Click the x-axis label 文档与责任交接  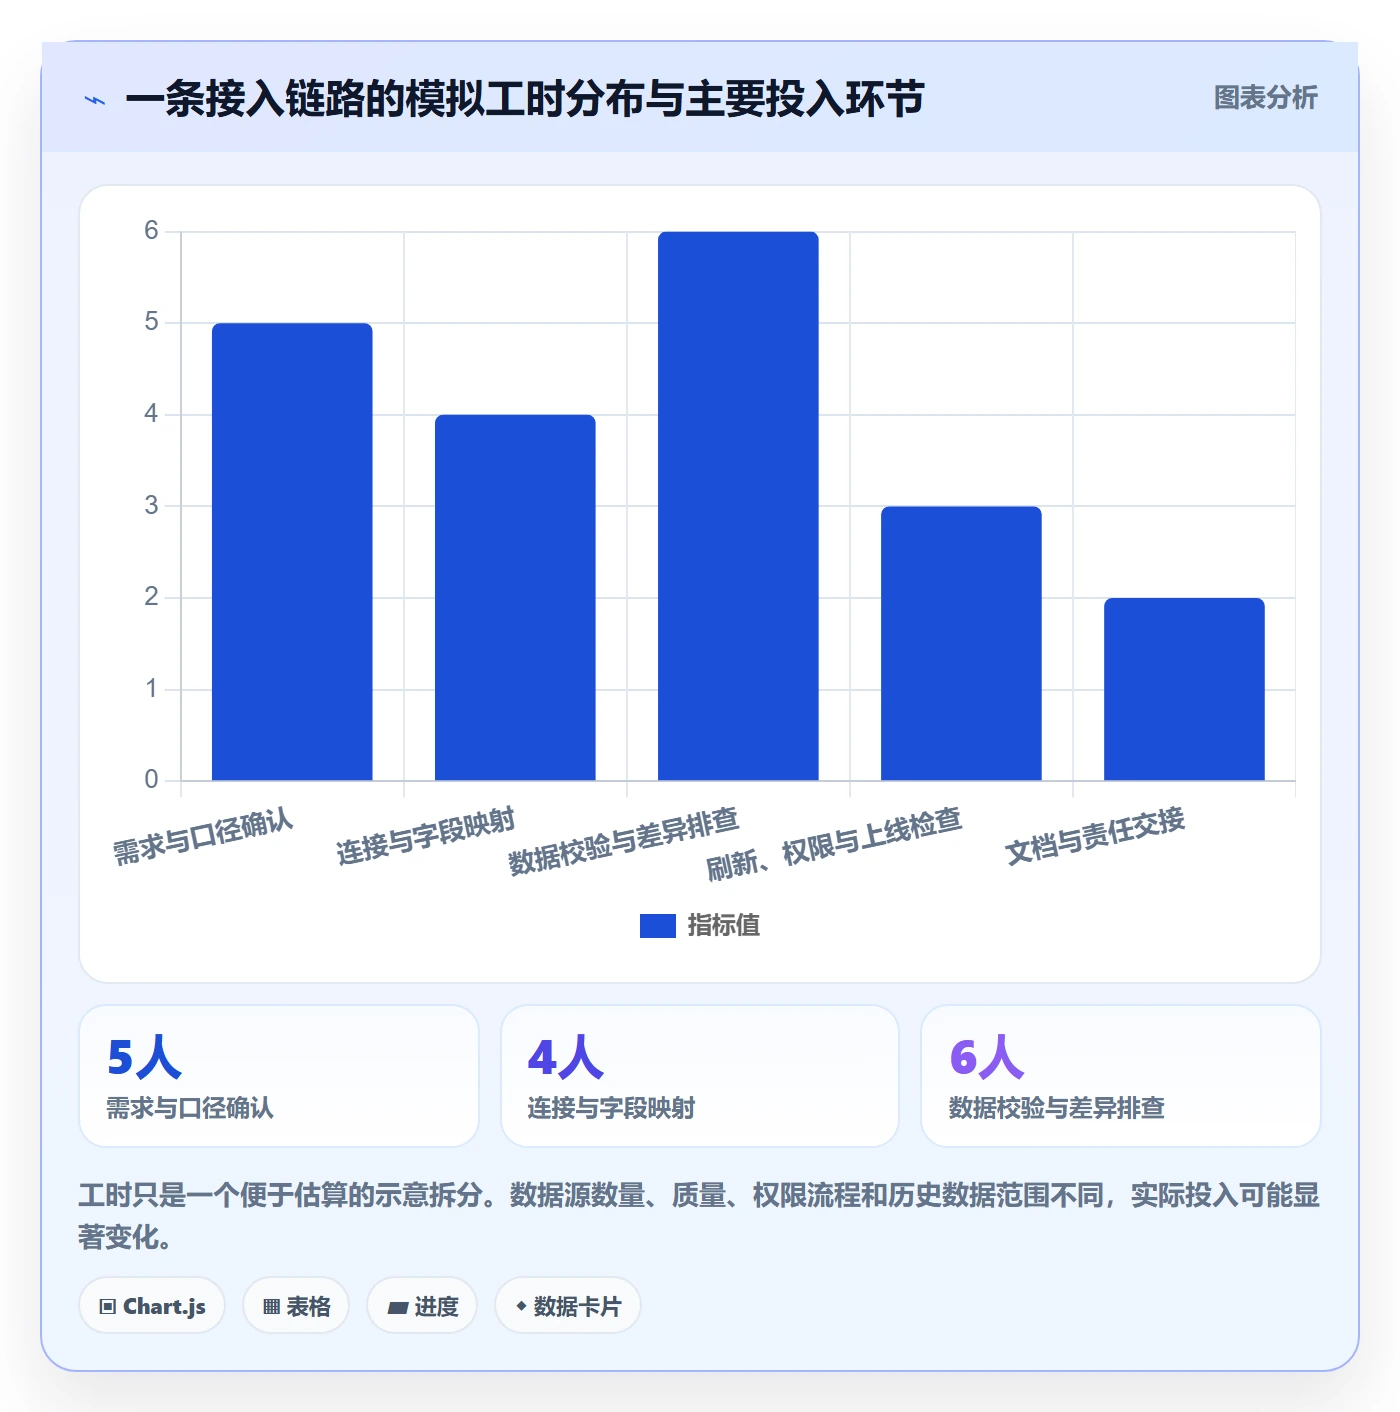click(1095, 837)
